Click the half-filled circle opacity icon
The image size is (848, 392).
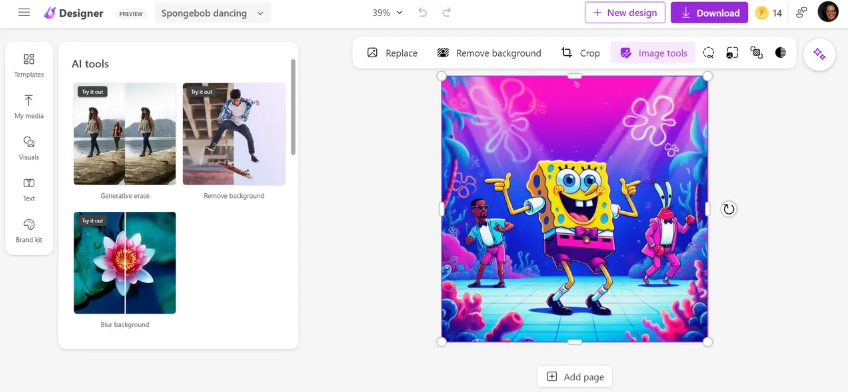(780, 52)
